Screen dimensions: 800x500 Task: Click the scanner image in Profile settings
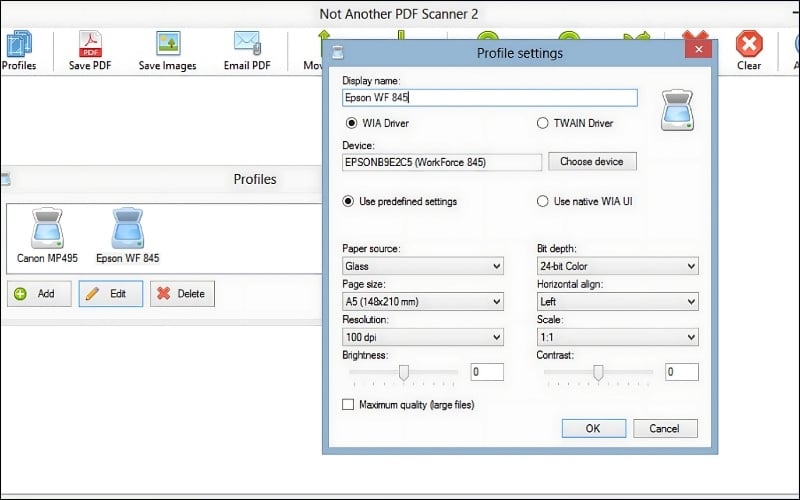(677, 110)
